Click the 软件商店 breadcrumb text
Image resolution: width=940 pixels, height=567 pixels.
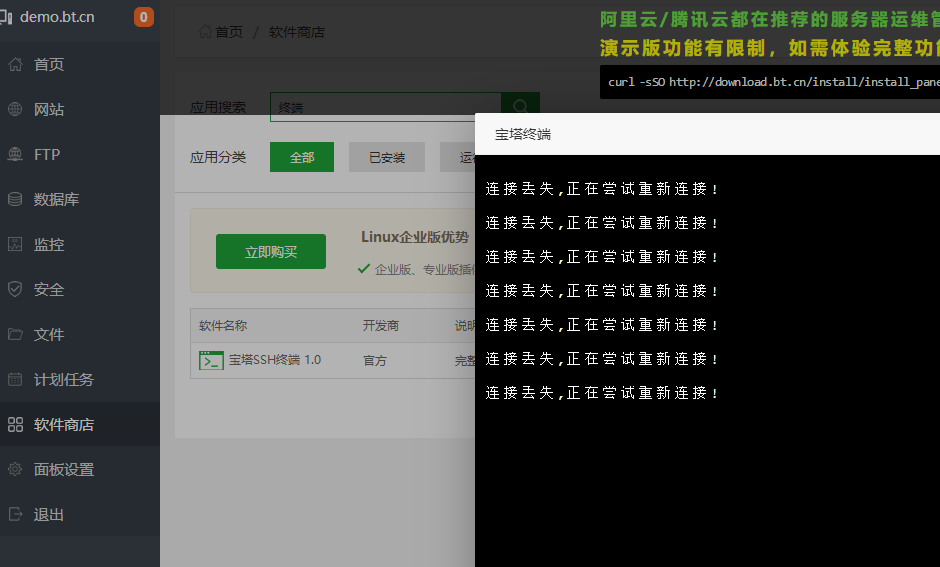(x=297, y=32)
